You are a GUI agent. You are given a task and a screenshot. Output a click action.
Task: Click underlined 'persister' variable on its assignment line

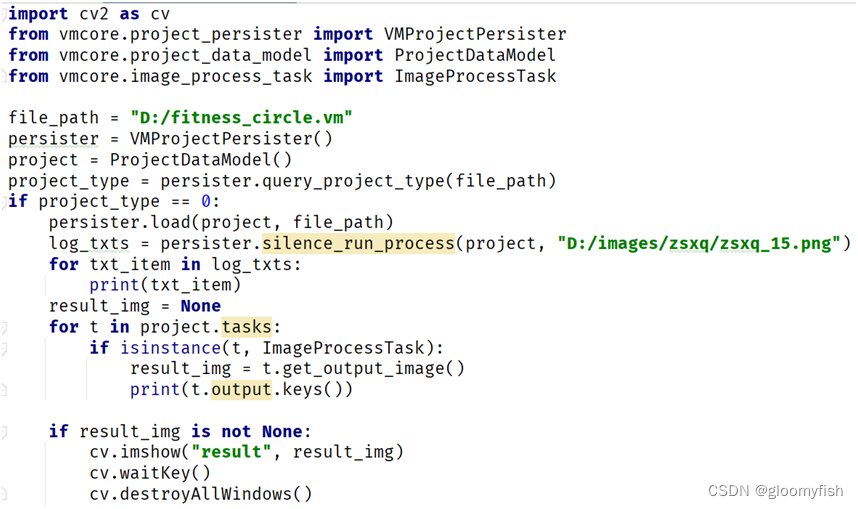point(53,139)
